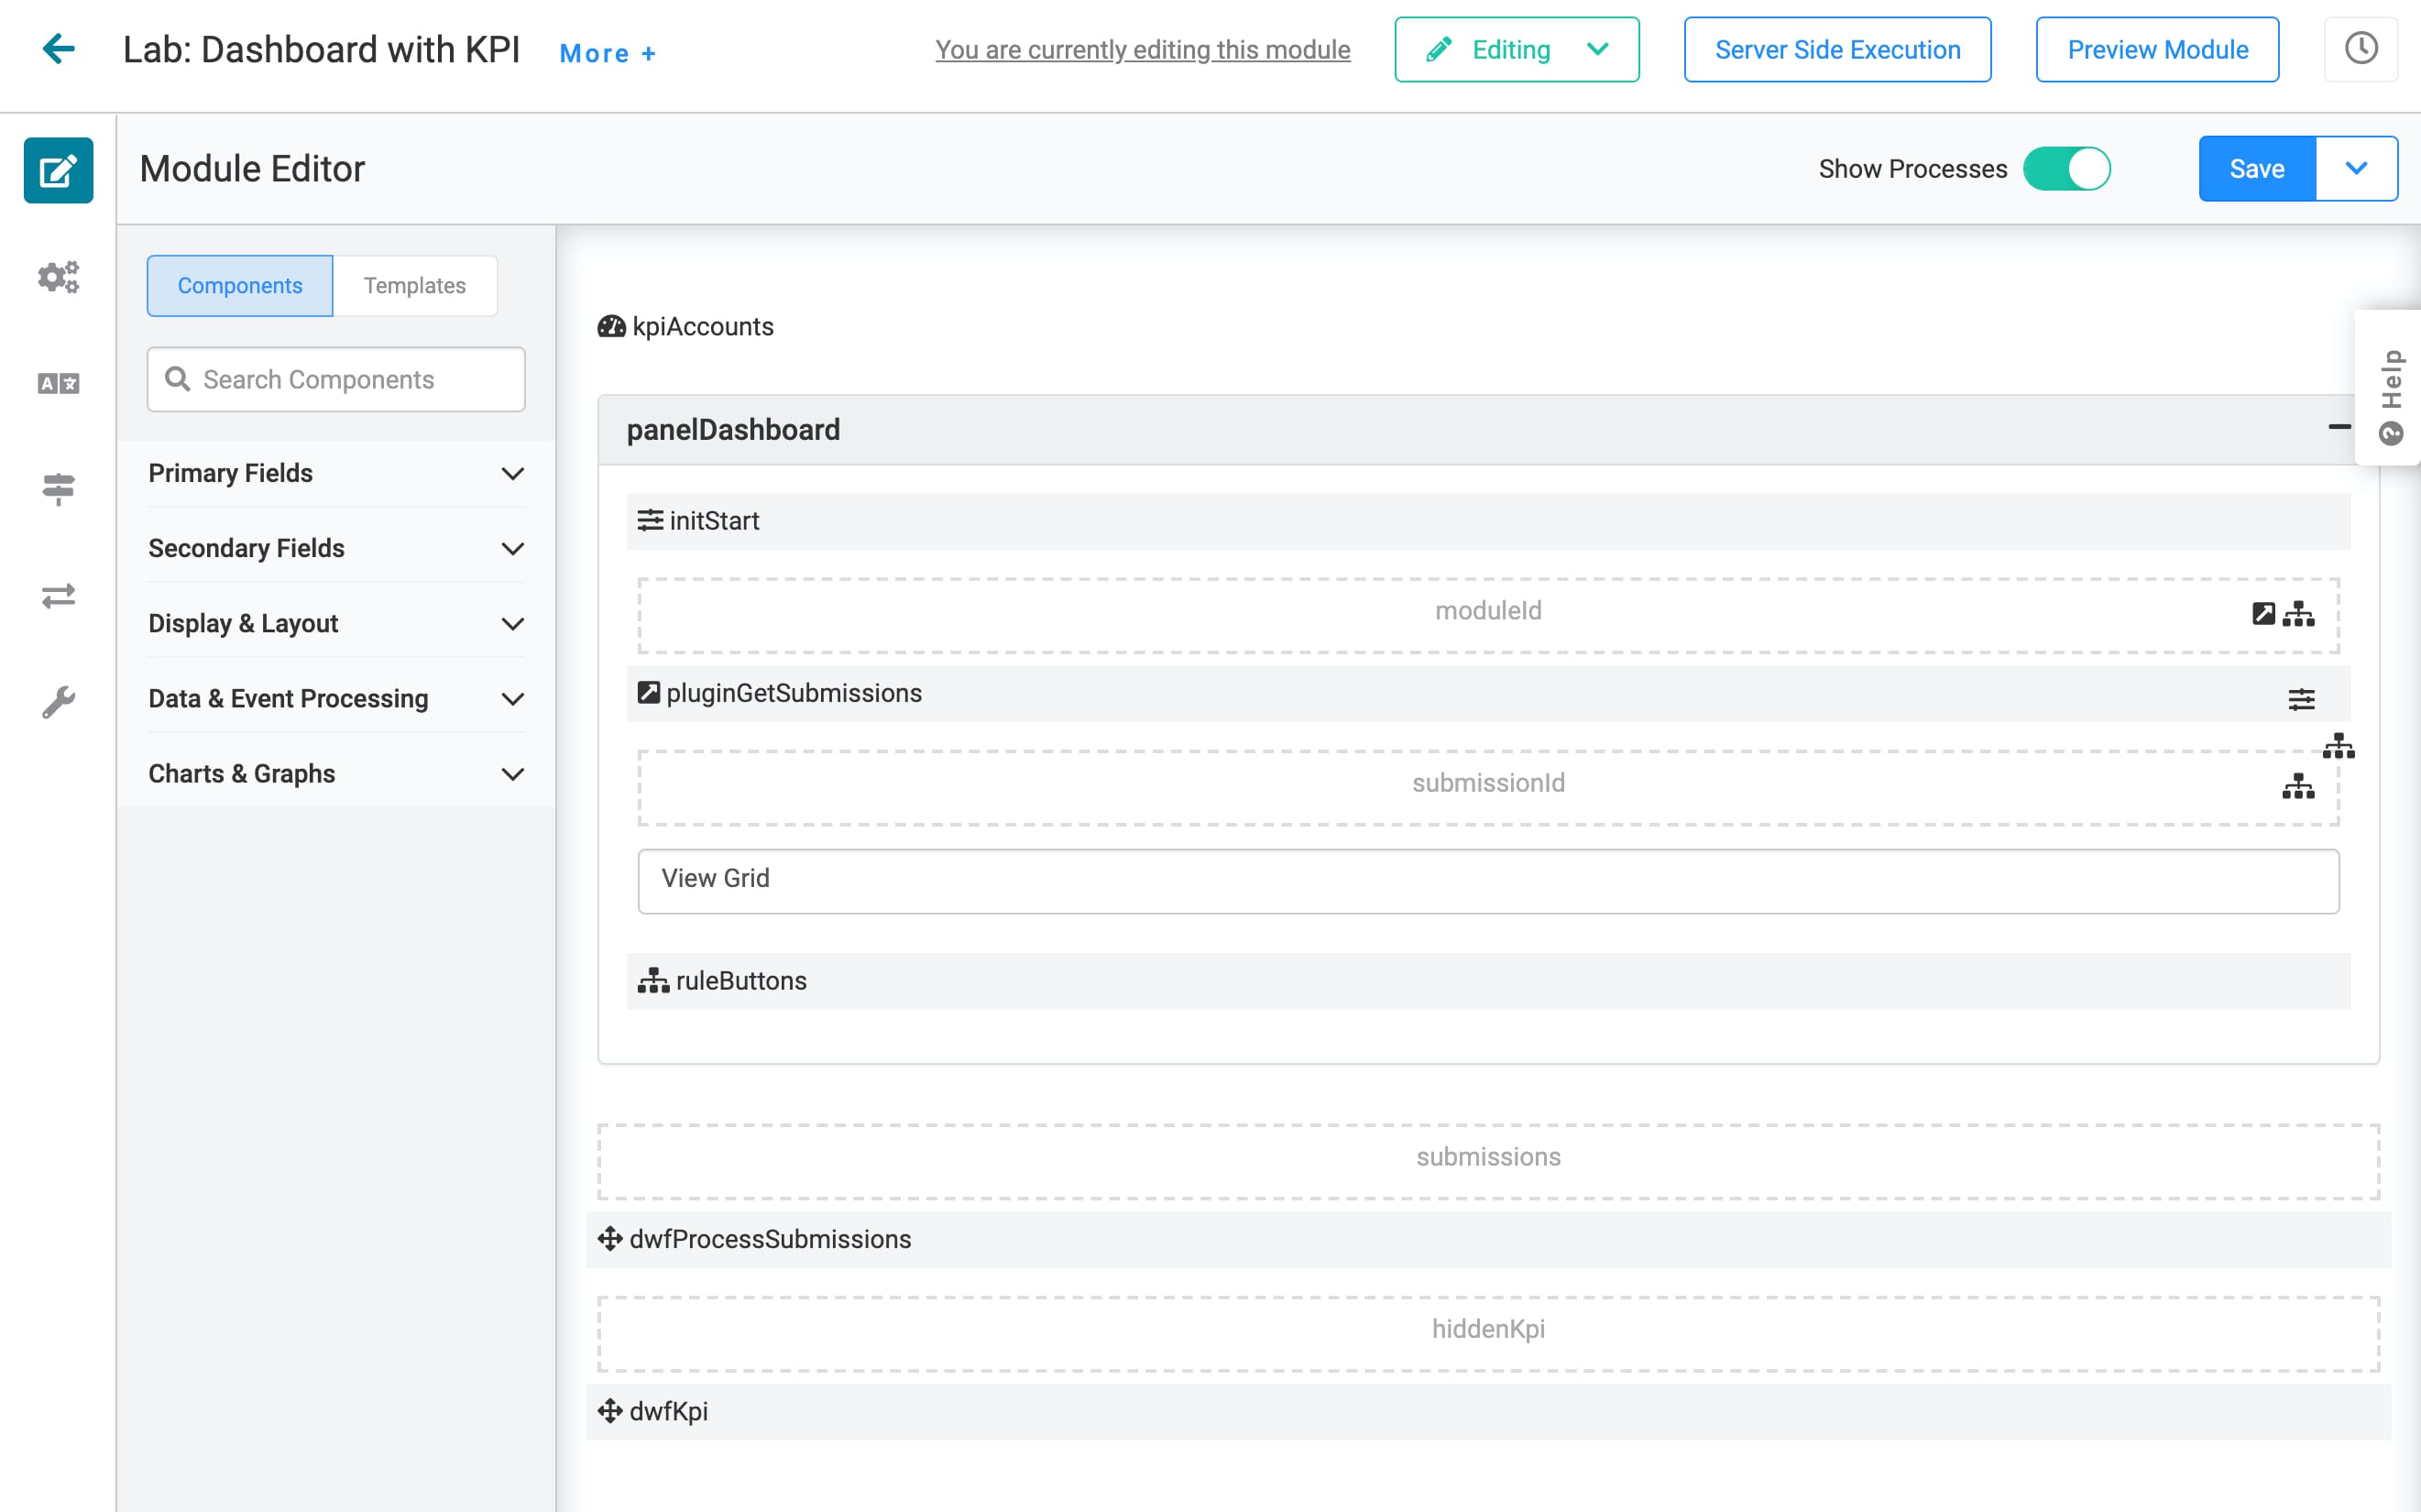Select the submissions hidden component
2421x1512 pixels.
[x=1488, y=1161]
